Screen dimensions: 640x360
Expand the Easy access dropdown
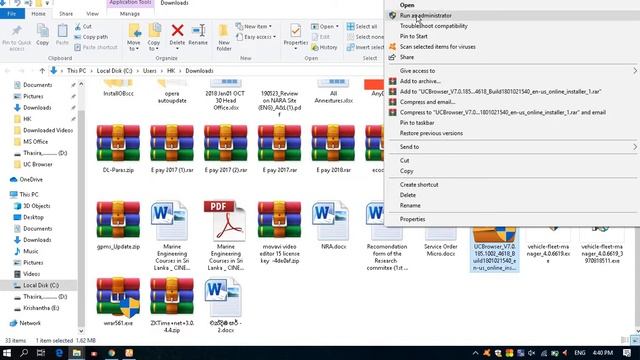(256, 37)
